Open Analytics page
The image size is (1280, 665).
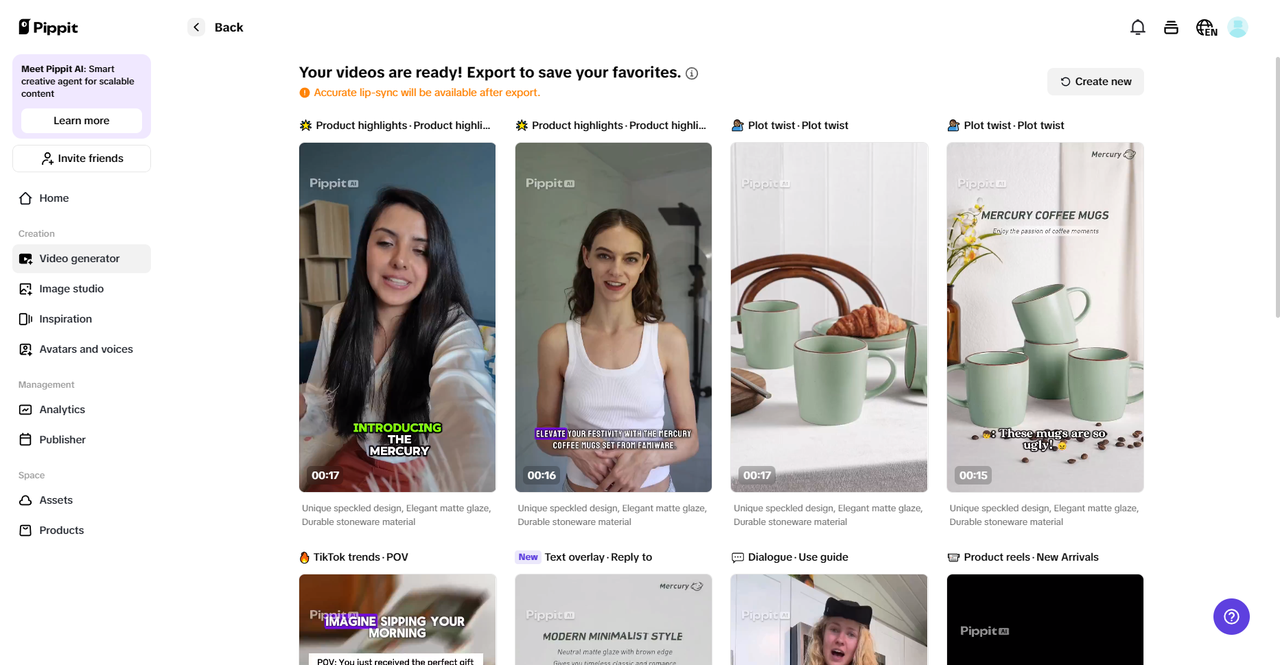tap(82, 409)
